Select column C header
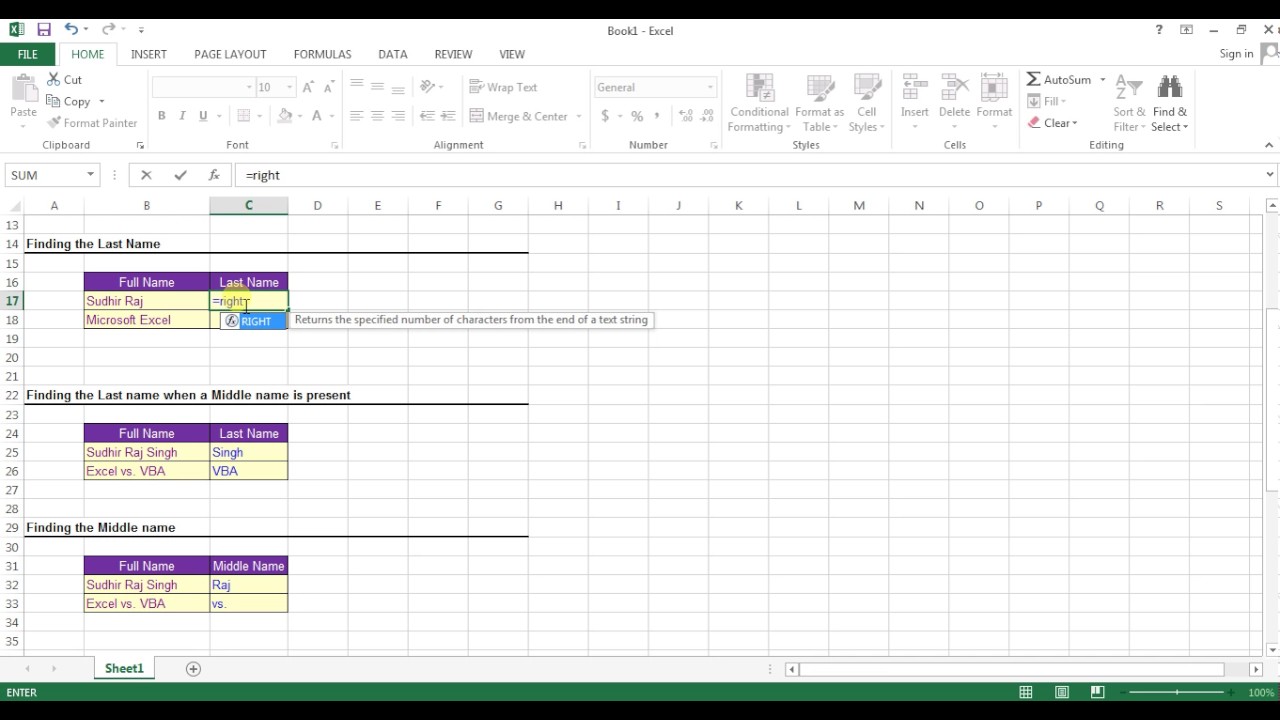 click(x=249, y=205)
